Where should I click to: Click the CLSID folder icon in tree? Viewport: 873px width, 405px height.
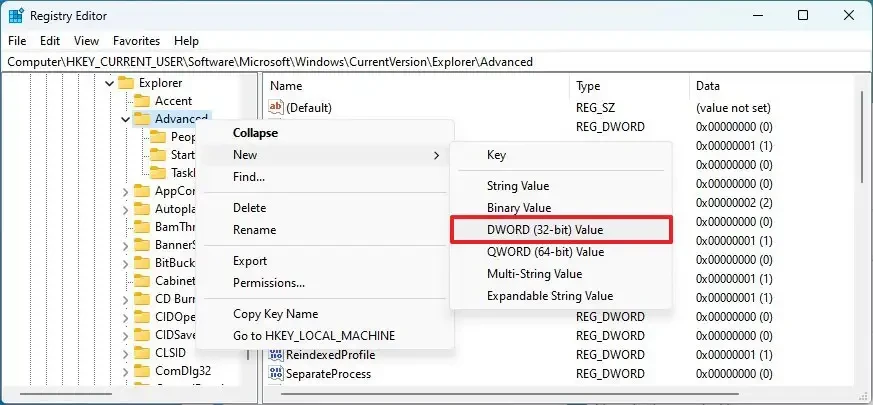point(142,353)
